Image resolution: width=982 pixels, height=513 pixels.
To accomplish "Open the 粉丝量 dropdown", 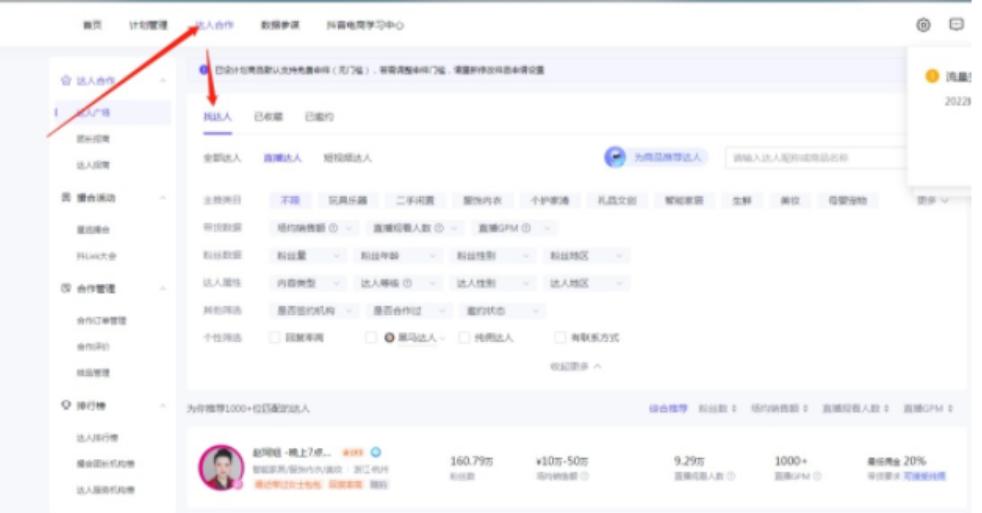I will coord(308,256).
